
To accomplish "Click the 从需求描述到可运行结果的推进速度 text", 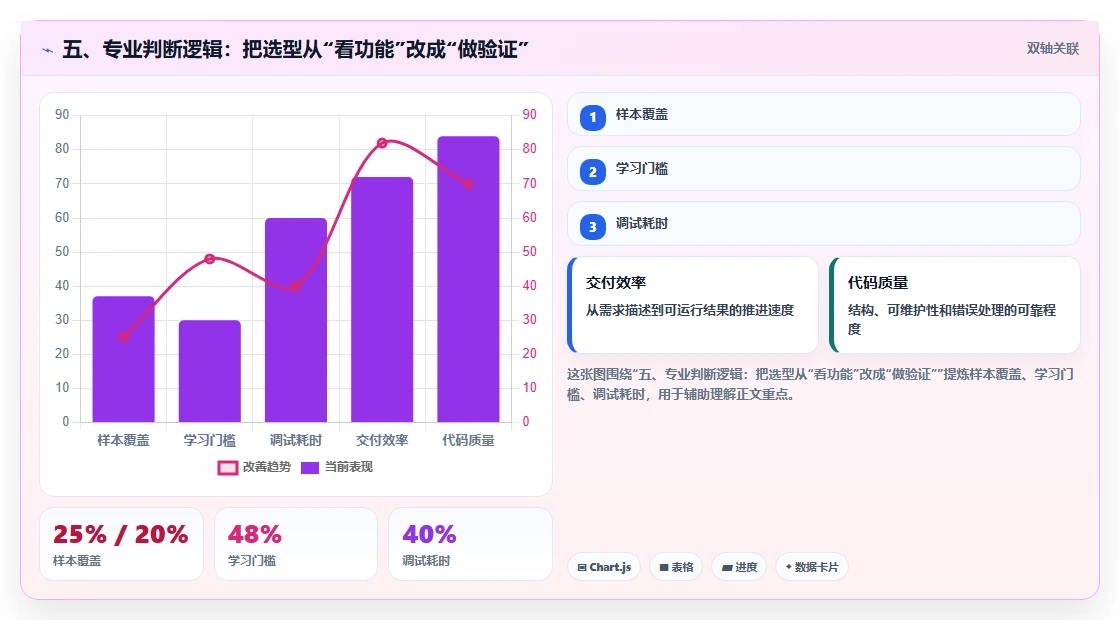I will click(690, 310).
